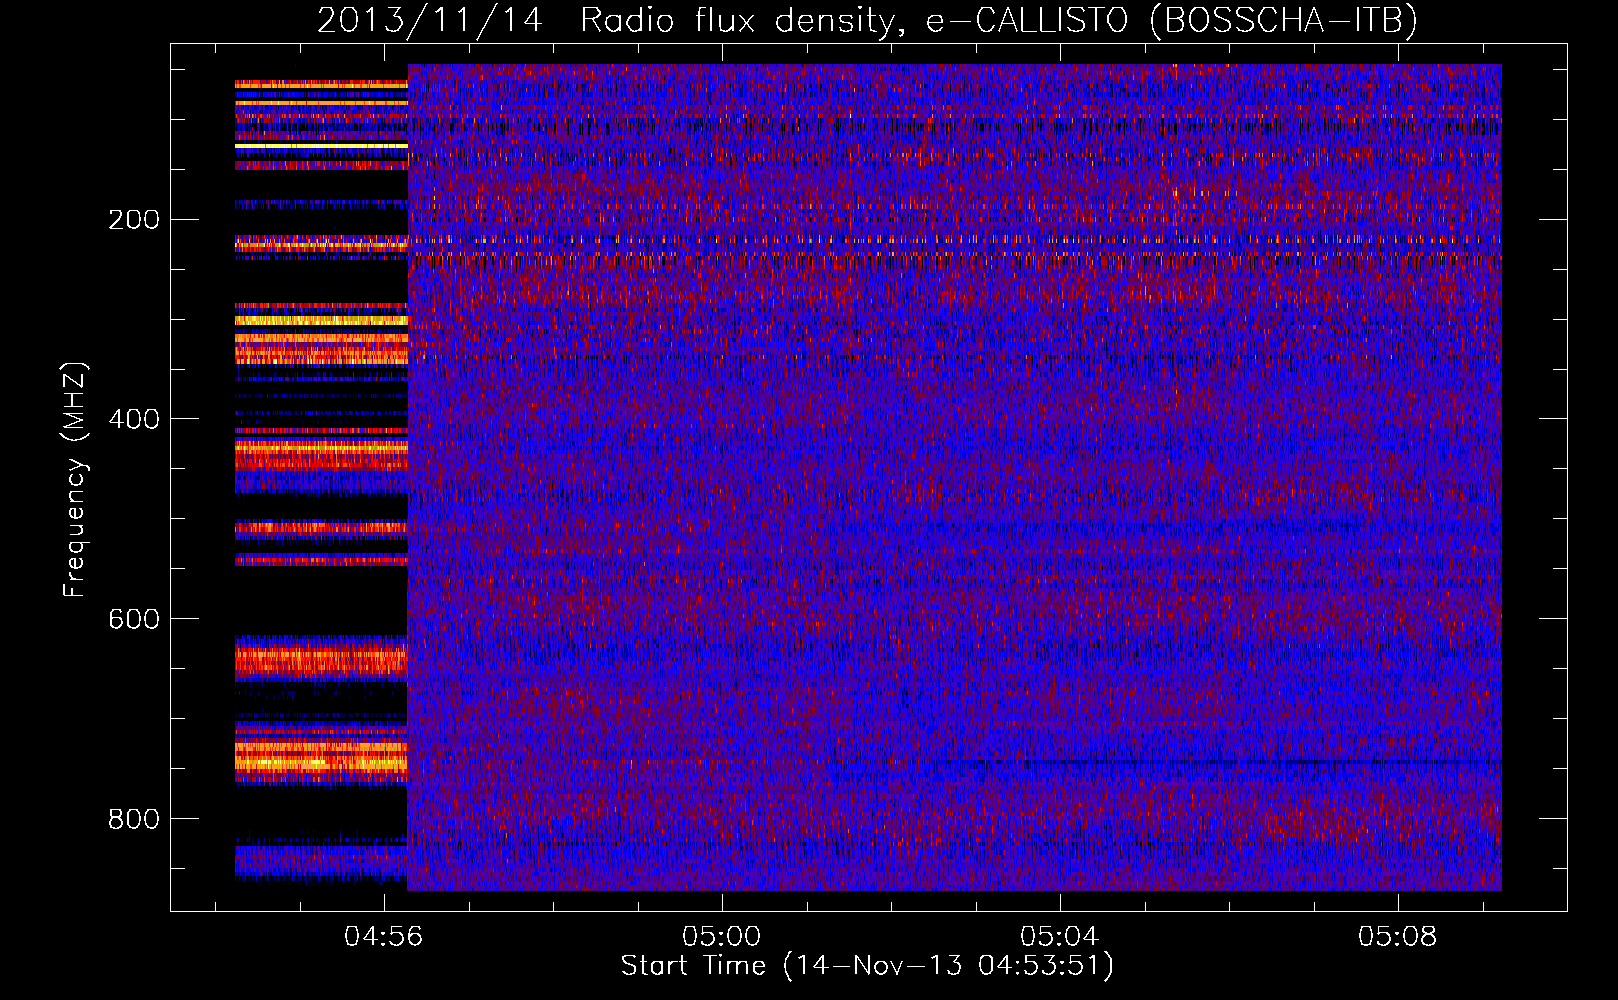Click the 05:00 time axis label

pos(721,937)
